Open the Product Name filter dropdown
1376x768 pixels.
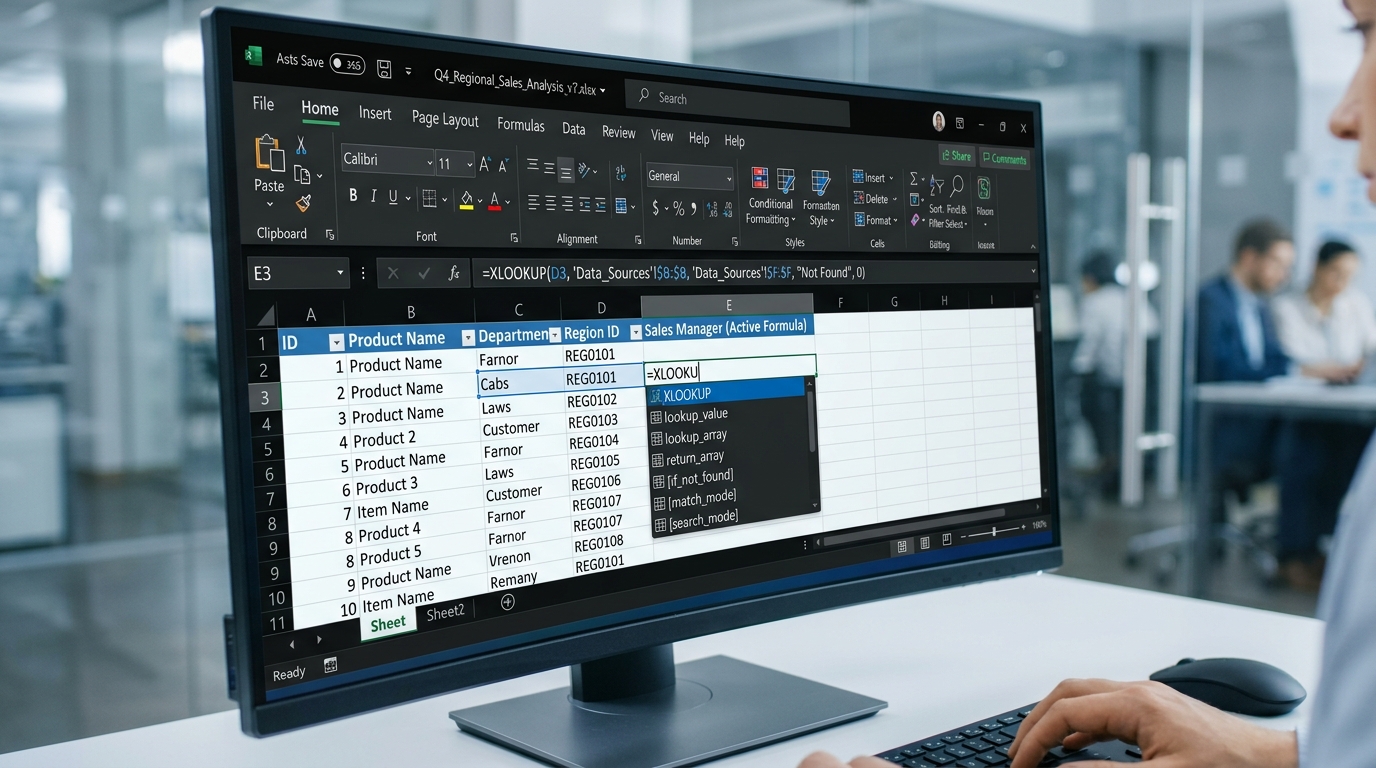pos(467,337)
